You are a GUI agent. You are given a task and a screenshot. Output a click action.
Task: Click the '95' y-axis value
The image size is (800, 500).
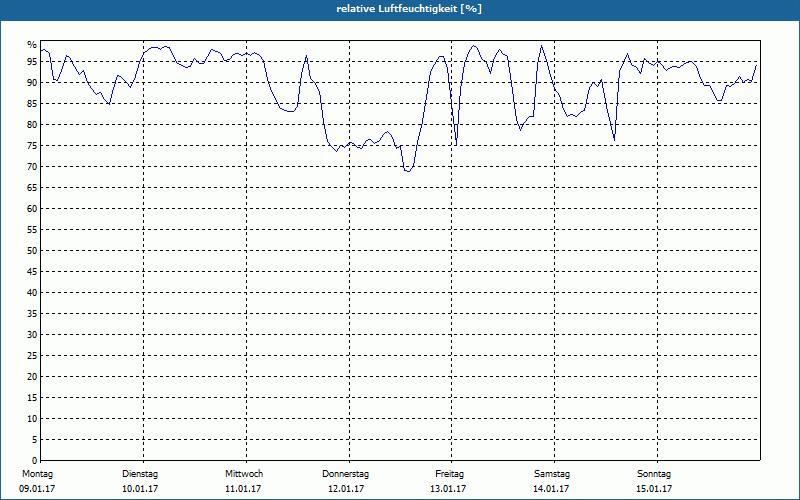tap(32, 62)
